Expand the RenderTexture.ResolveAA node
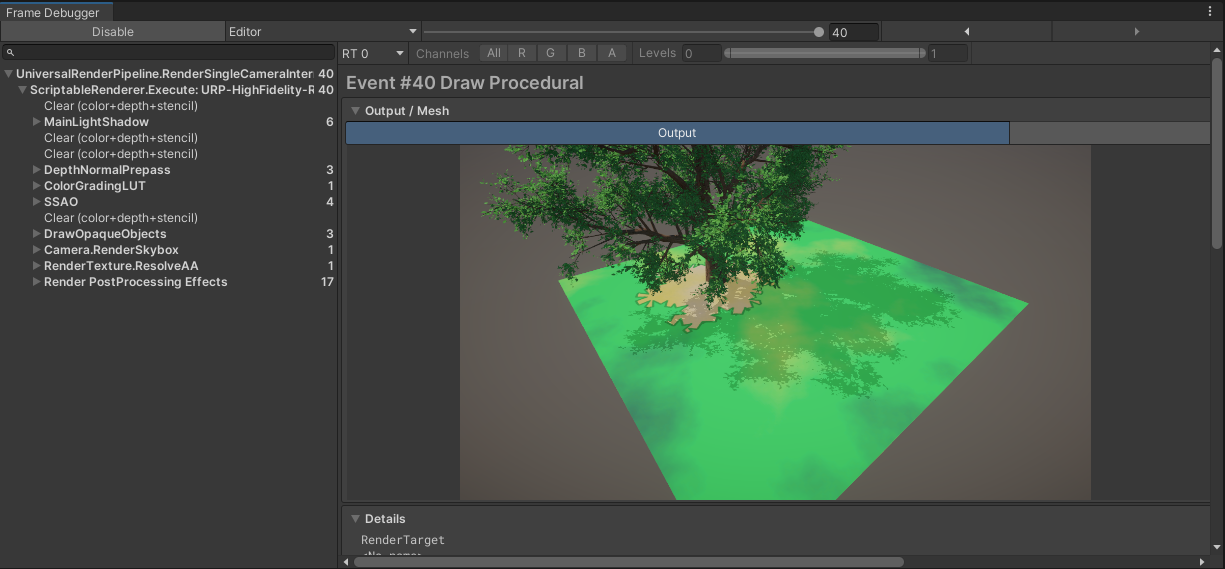The height and width of the screenshot is (569, 1225). point(36,266)
